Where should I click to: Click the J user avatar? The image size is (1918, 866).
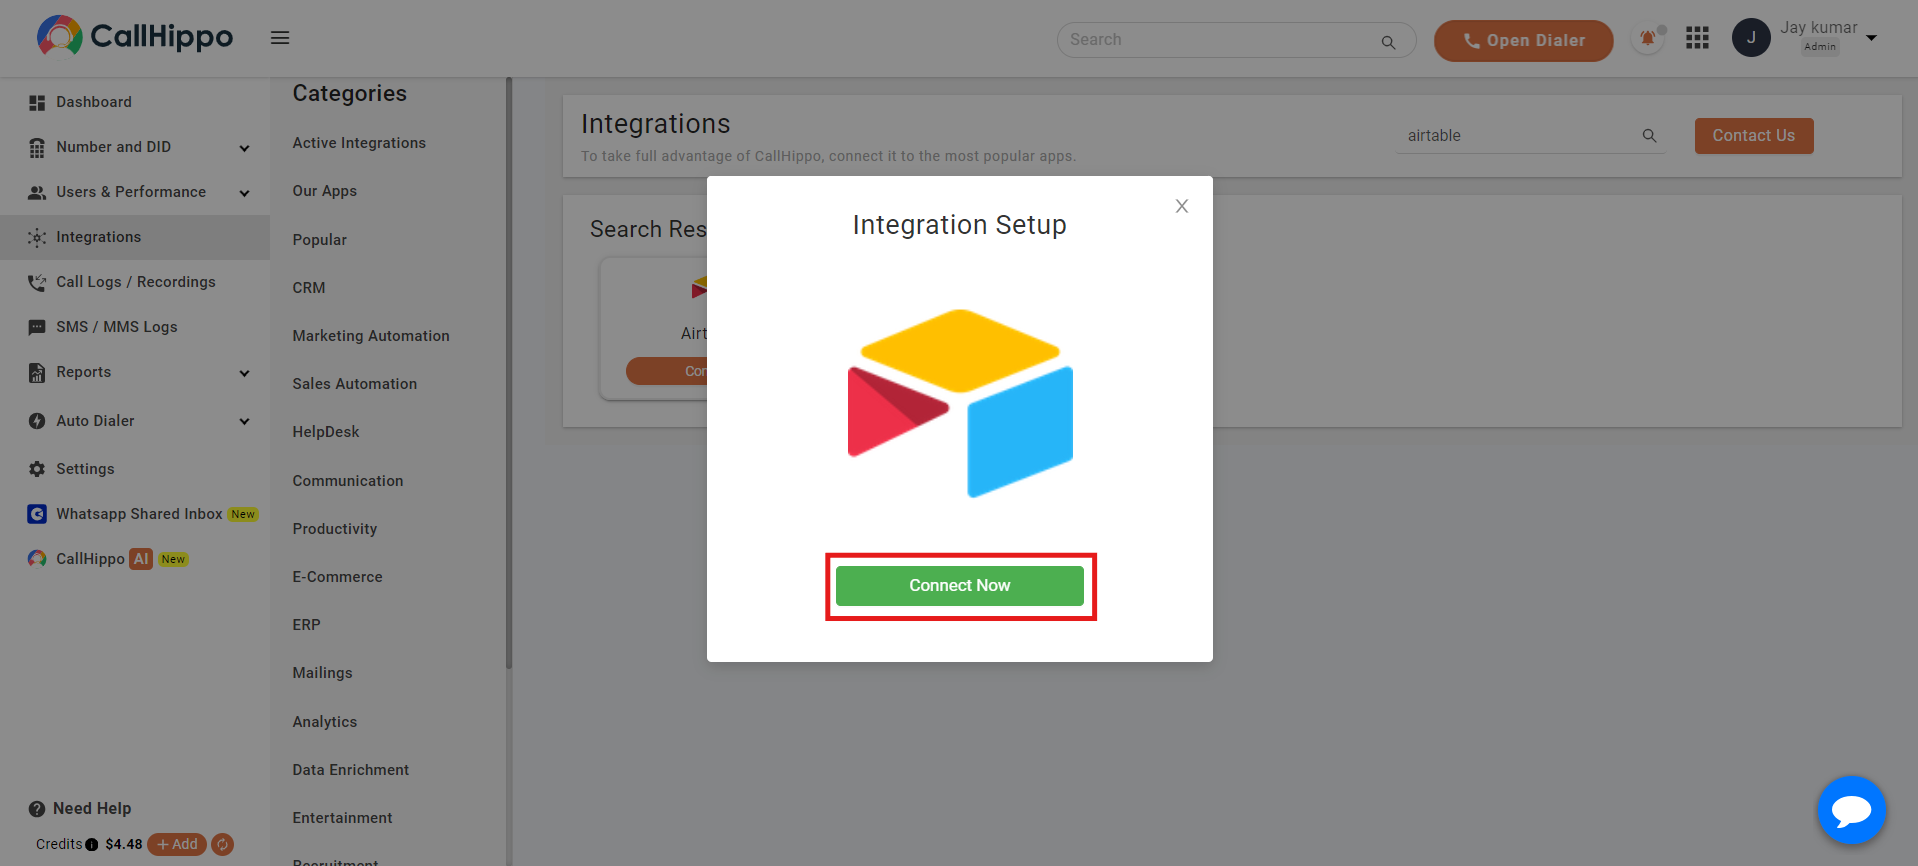(x=1751, y=38)
